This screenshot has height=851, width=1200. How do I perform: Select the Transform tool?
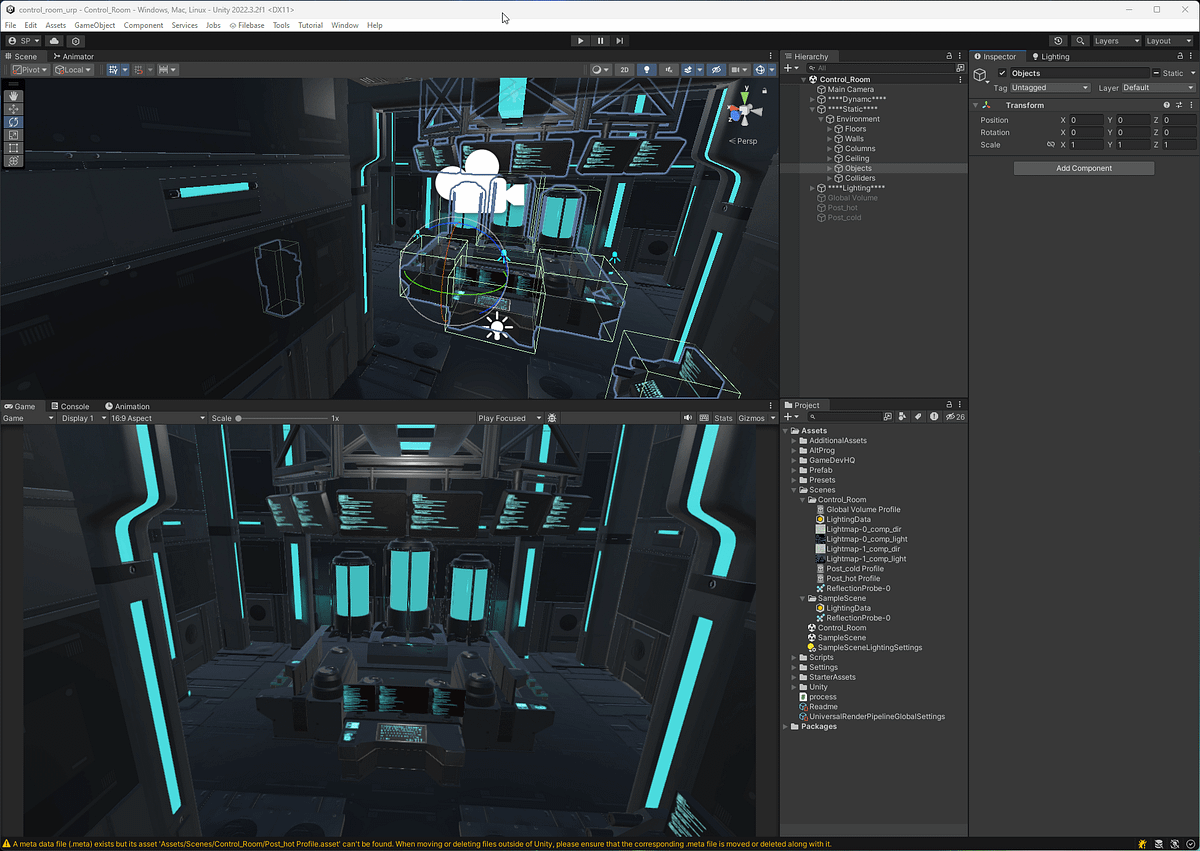(13, 161)
